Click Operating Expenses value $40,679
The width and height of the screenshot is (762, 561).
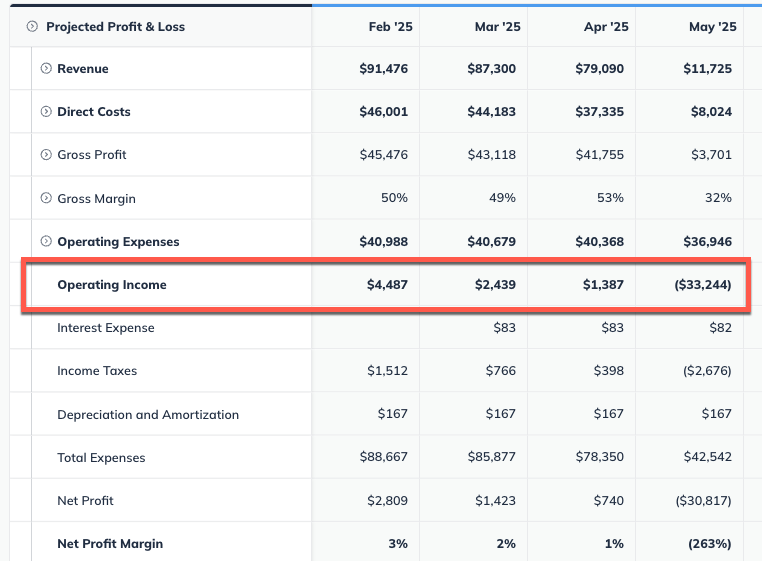coord(491,242)
